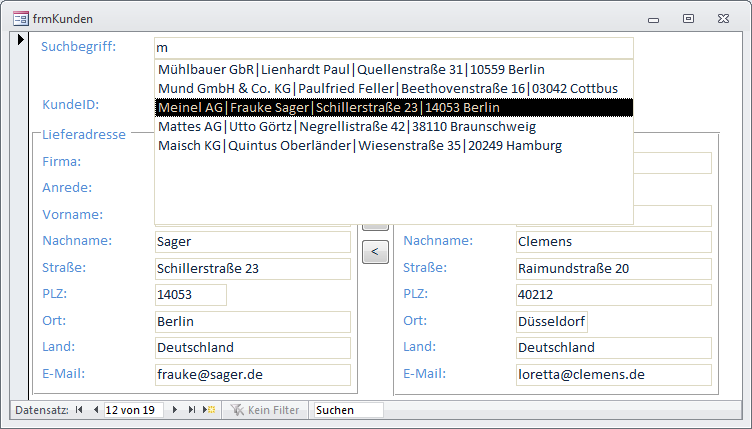Click the frmKunden form icon in title bar
This screenshot has height=429, width=752.
[19, 18]
